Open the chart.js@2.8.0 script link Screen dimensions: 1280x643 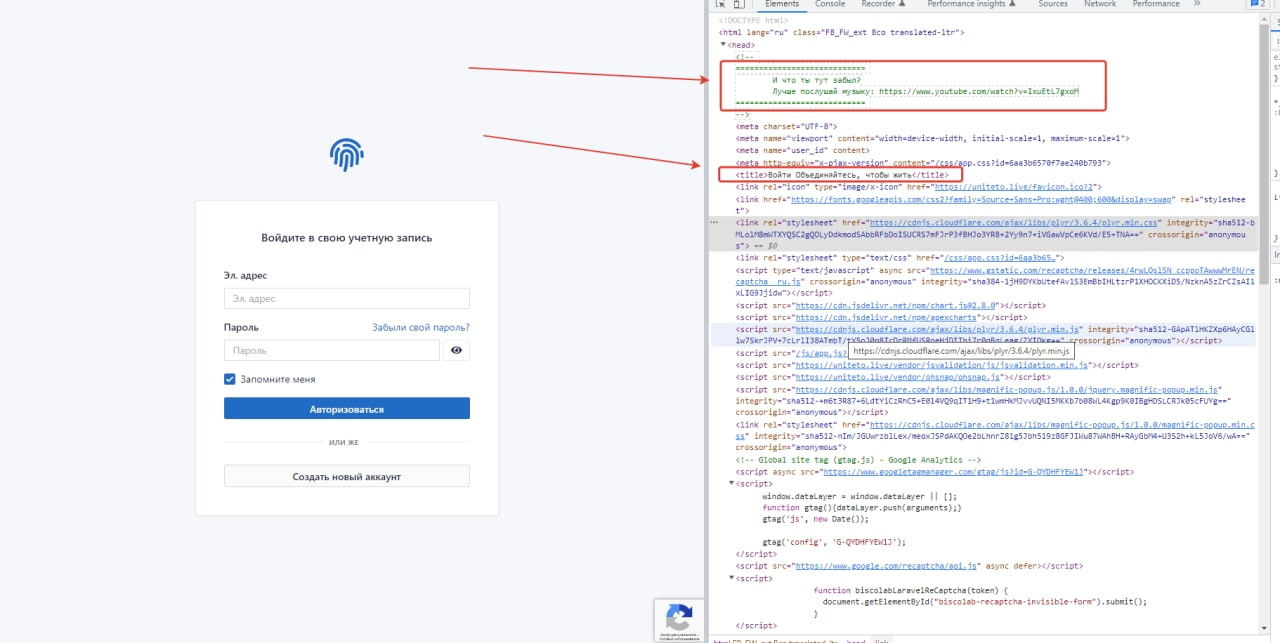click(x=895, y=304)
